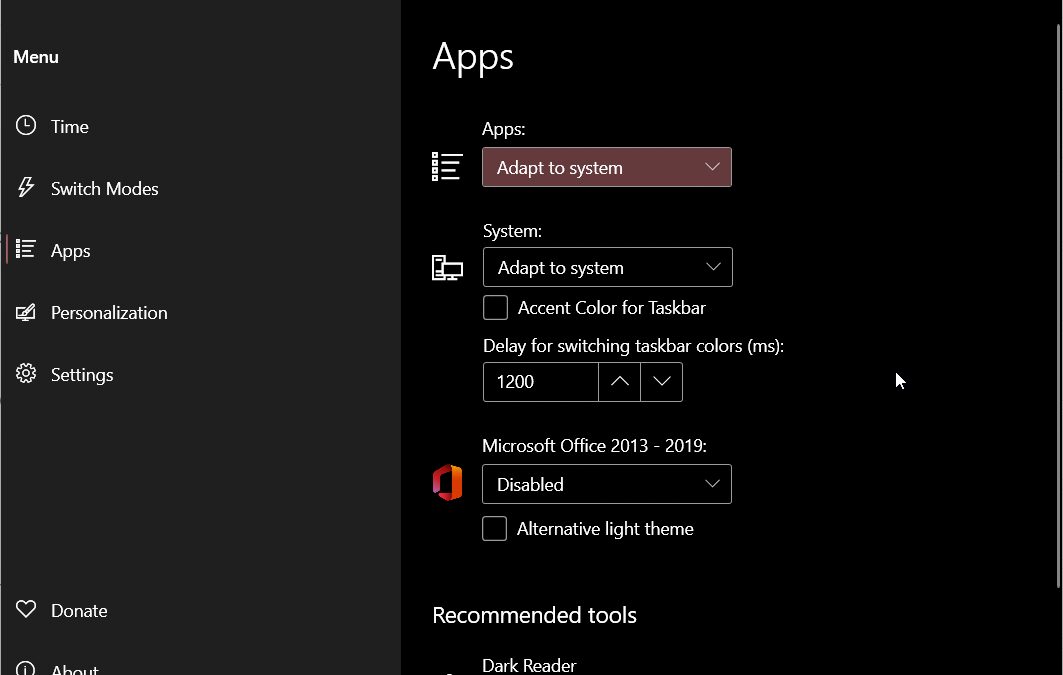Click the vertical scrollbar on right edge
The image size is (1063, 675).
[1058, 300]
